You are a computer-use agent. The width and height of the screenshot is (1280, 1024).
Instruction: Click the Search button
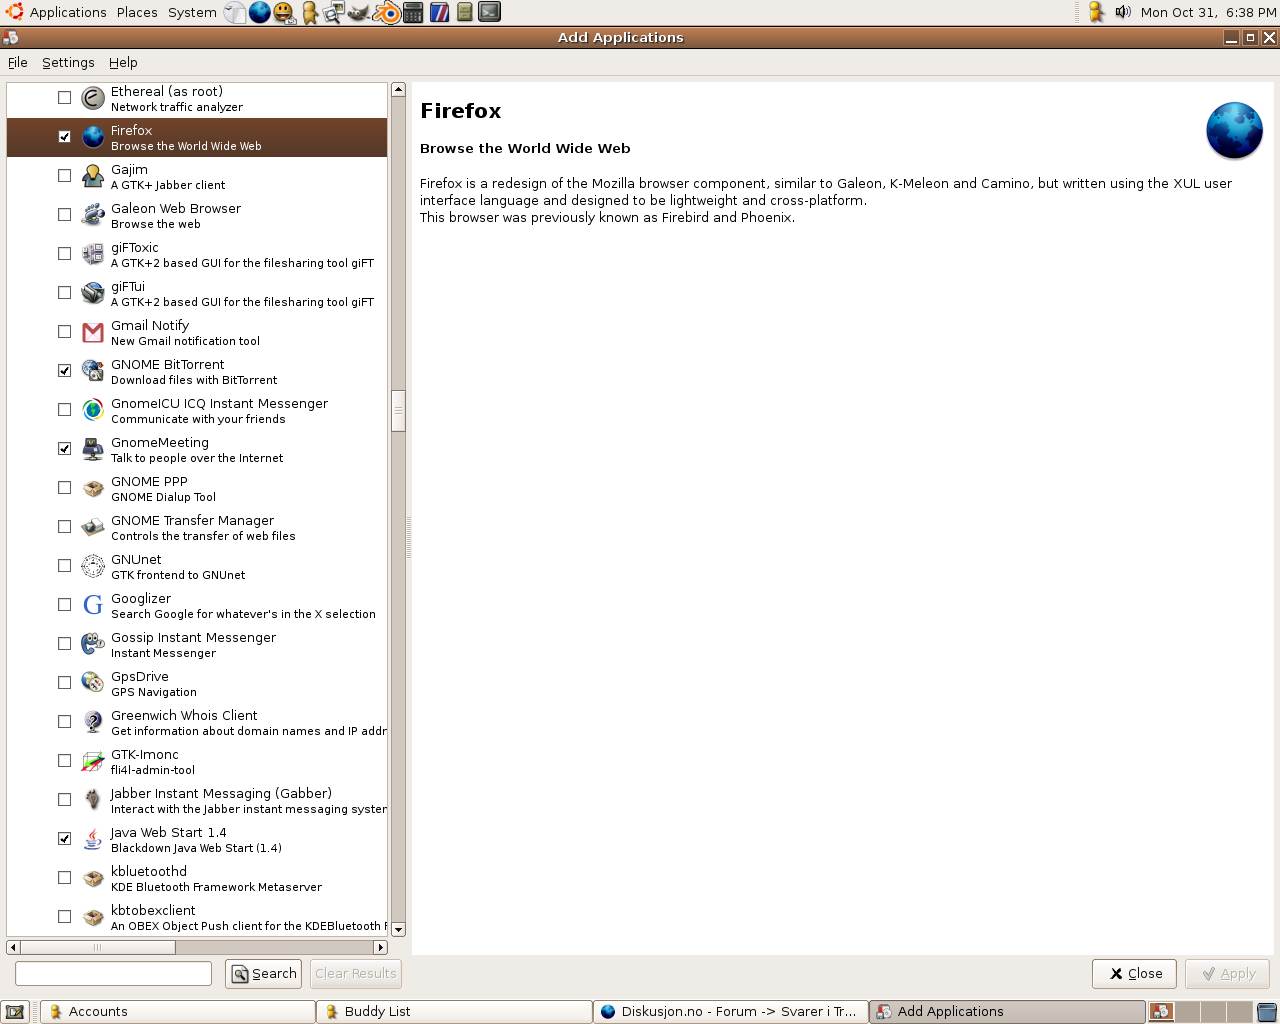264,973
